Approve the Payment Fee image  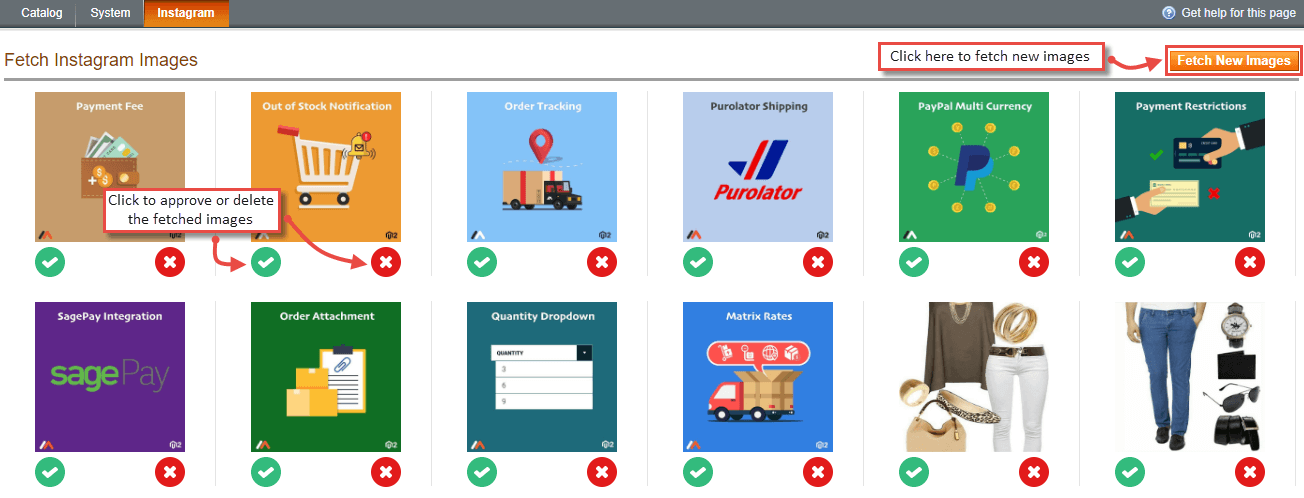50,263
